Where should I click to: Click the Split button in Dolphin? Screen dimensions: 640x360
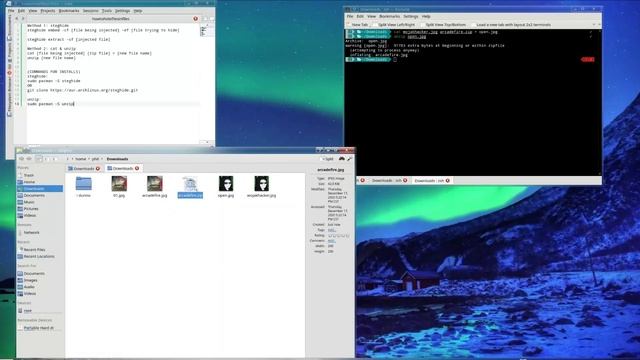click(x=327, y=159)
